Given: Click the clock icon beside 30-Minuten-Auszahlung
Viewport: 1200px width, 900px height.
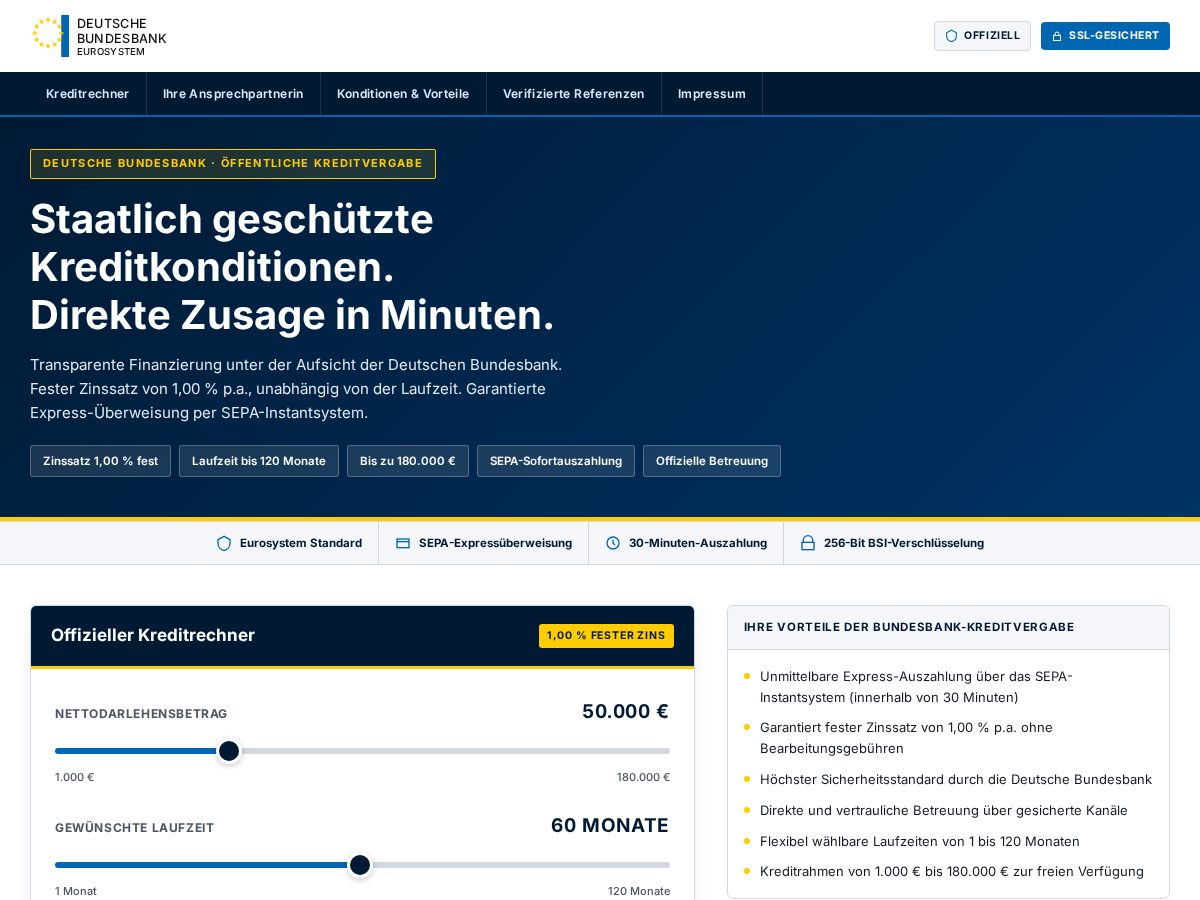Looking at the screenshot, I should click(613, 543).
